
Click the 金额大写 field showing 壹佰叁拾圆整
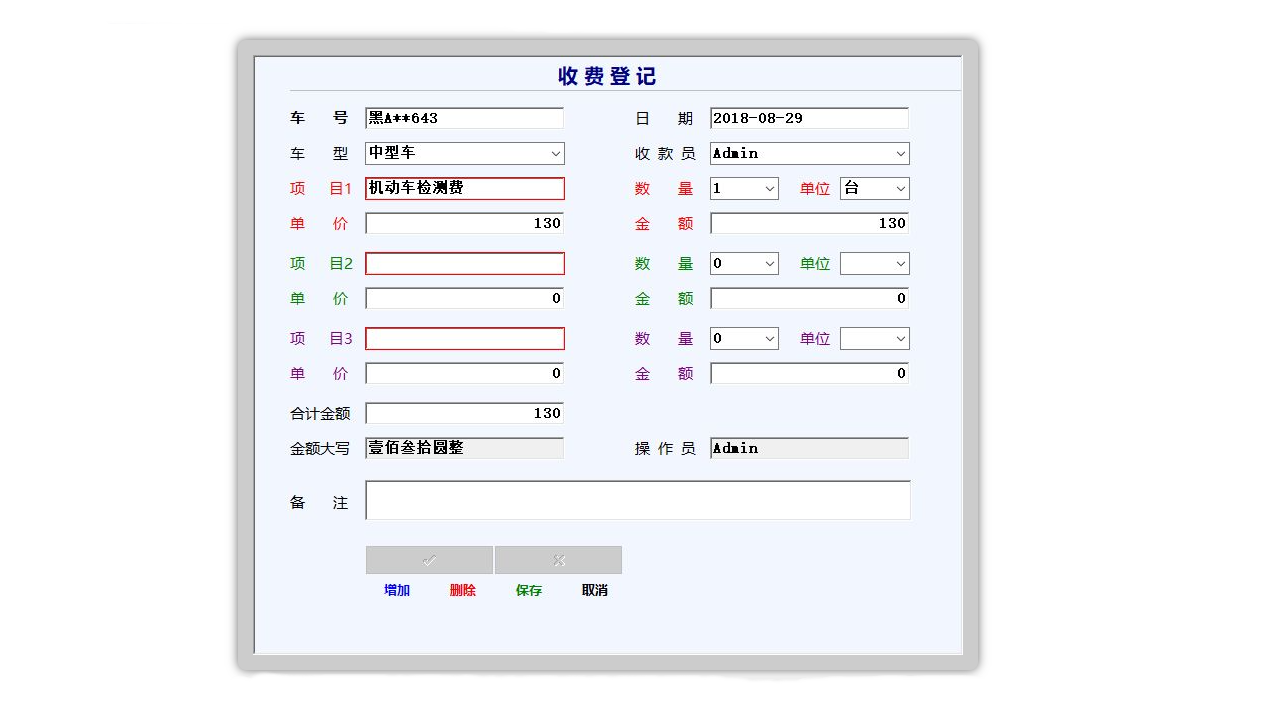[x=464, y=447]
